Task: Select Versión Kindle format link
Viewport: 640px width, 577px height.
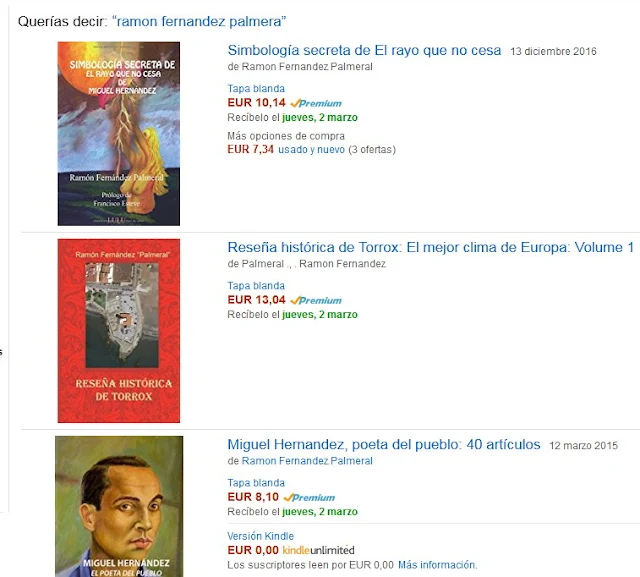Action: click(260, 536)
